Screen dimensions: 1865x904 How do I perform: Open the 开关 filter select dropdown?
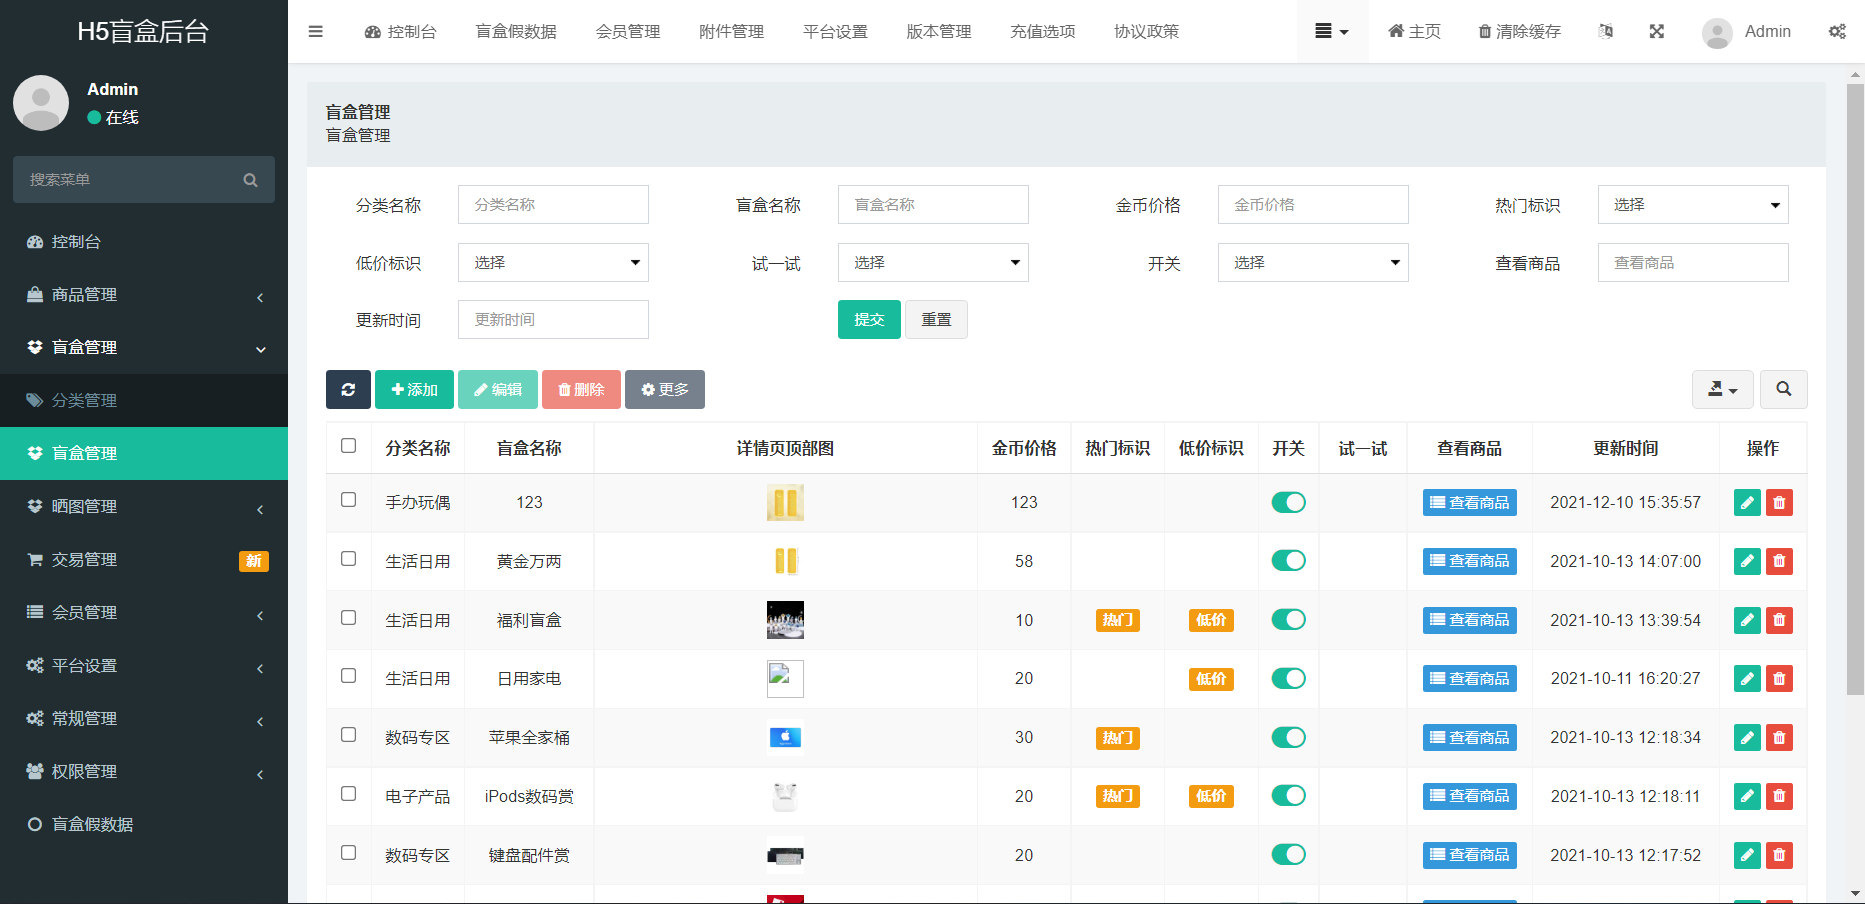[x=1313, y=263]
